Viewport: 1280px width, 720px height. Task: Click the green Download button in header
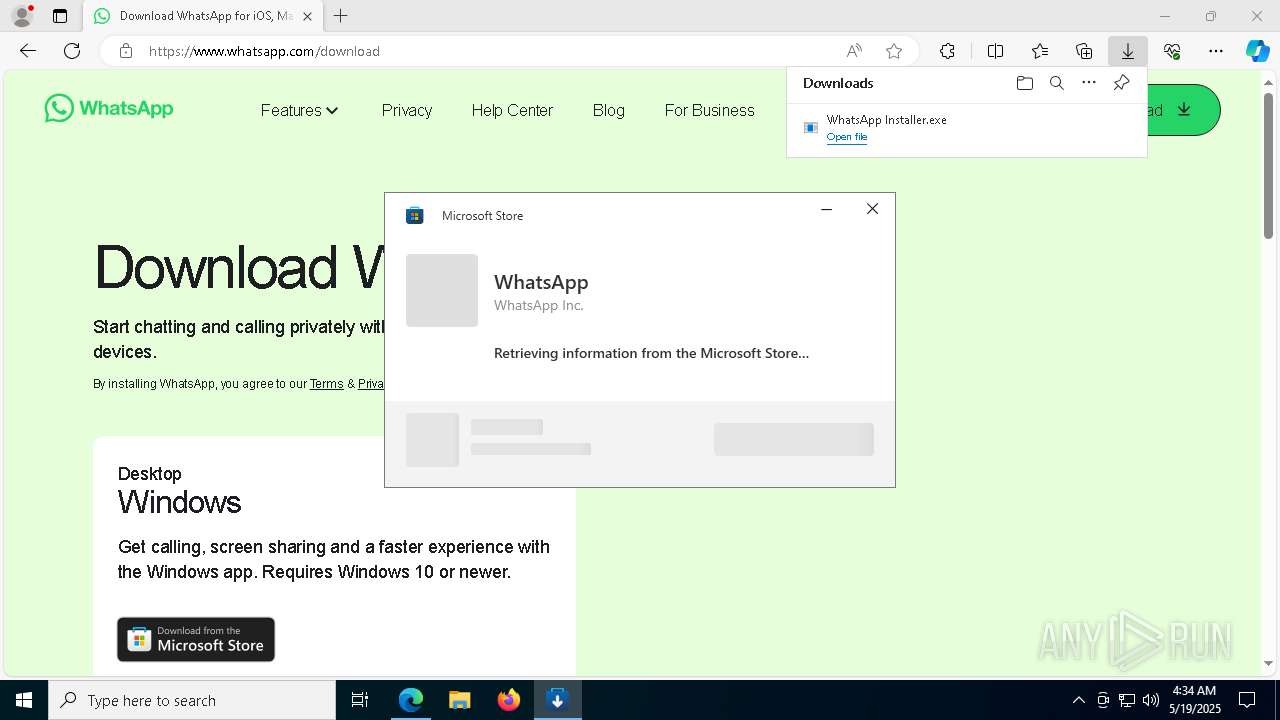point(1183,110)
